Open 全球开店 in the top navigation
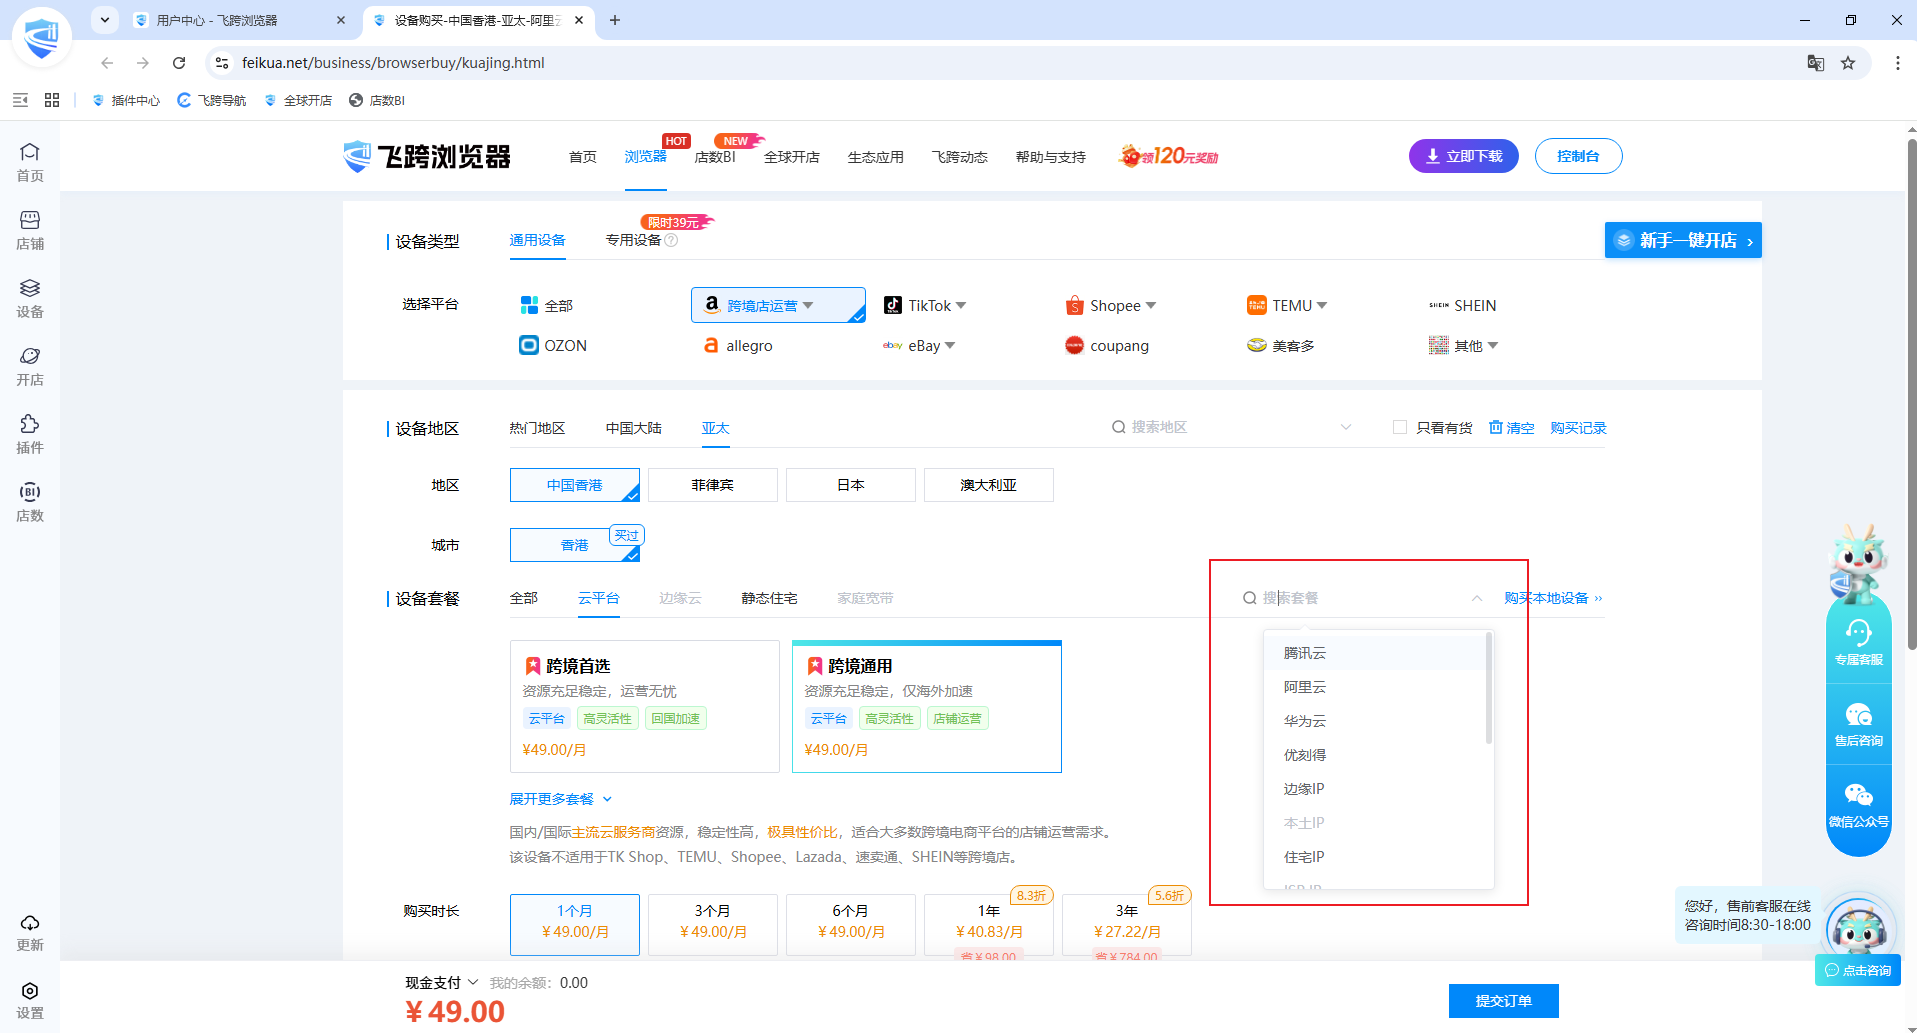The width and height of the screenshot is (1917, 1033). (x=792, y=157)
